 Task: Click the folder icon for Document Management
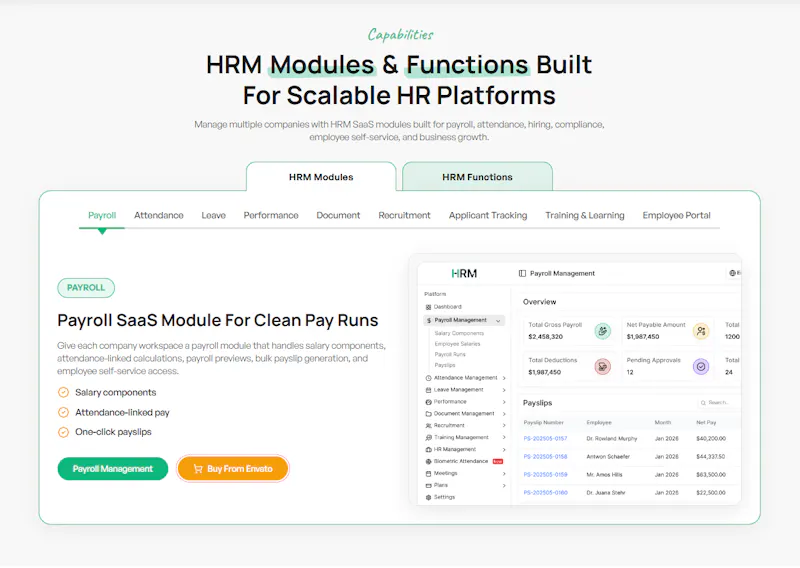pos(428,414)
